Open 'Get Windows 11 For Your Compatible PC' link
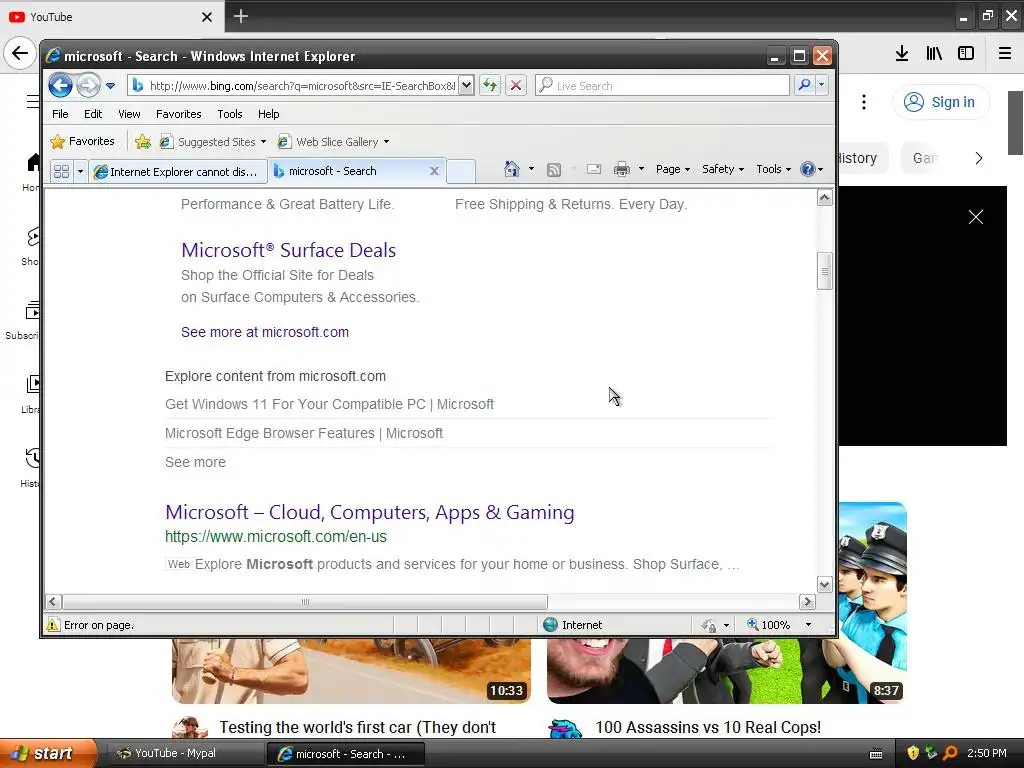Viewport: 1024px width, 768px height. click(329, 404)
